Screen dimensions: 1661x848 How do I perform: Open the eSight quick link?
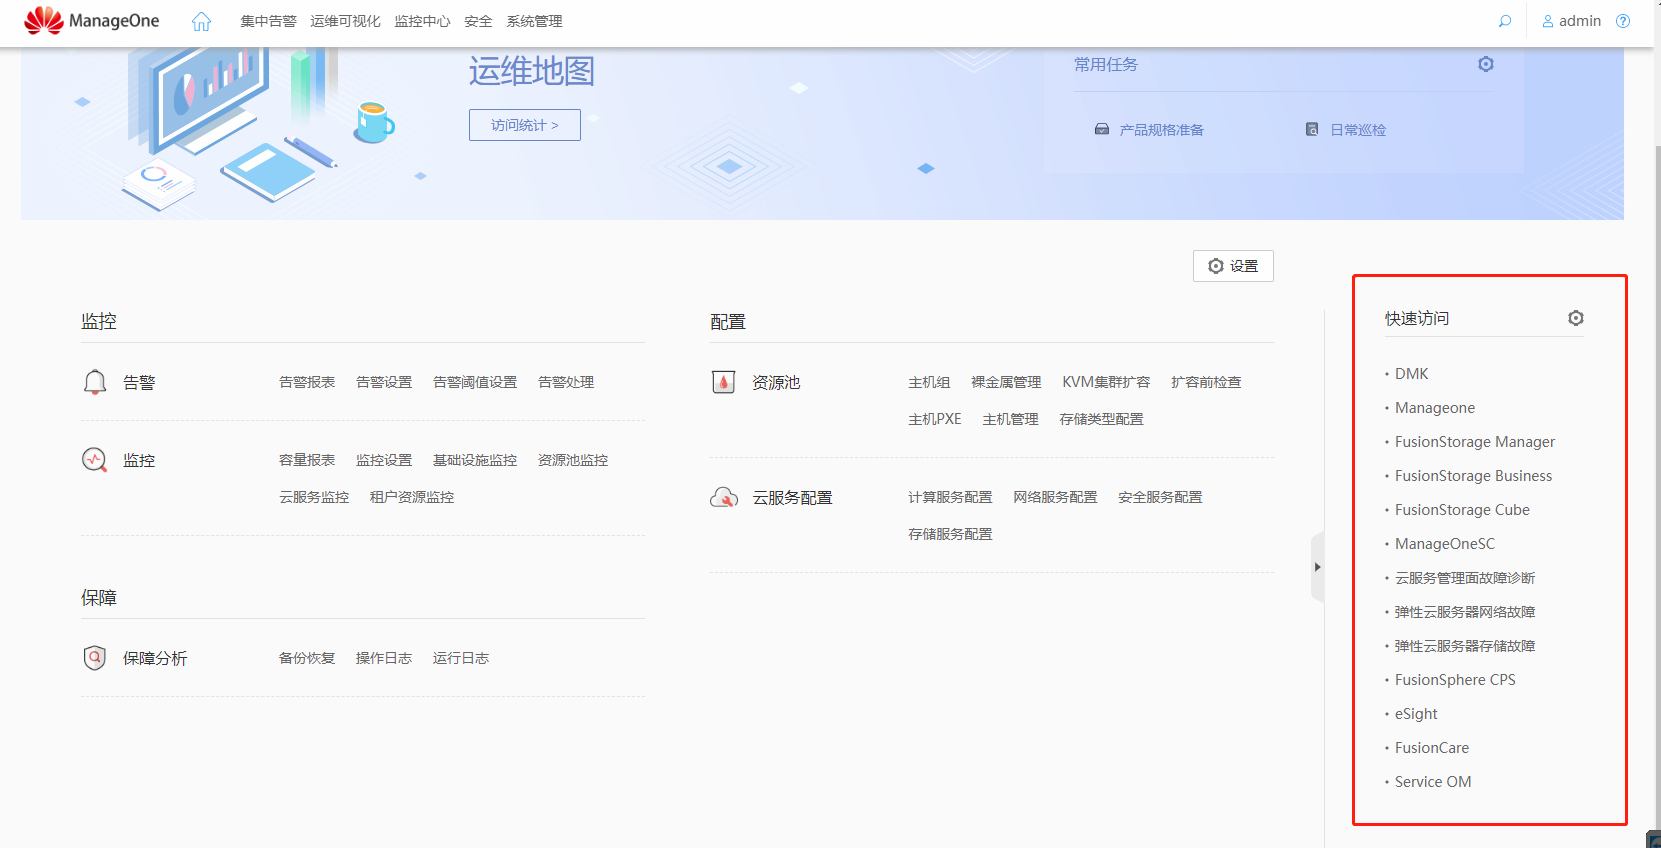coord(1416,714)
